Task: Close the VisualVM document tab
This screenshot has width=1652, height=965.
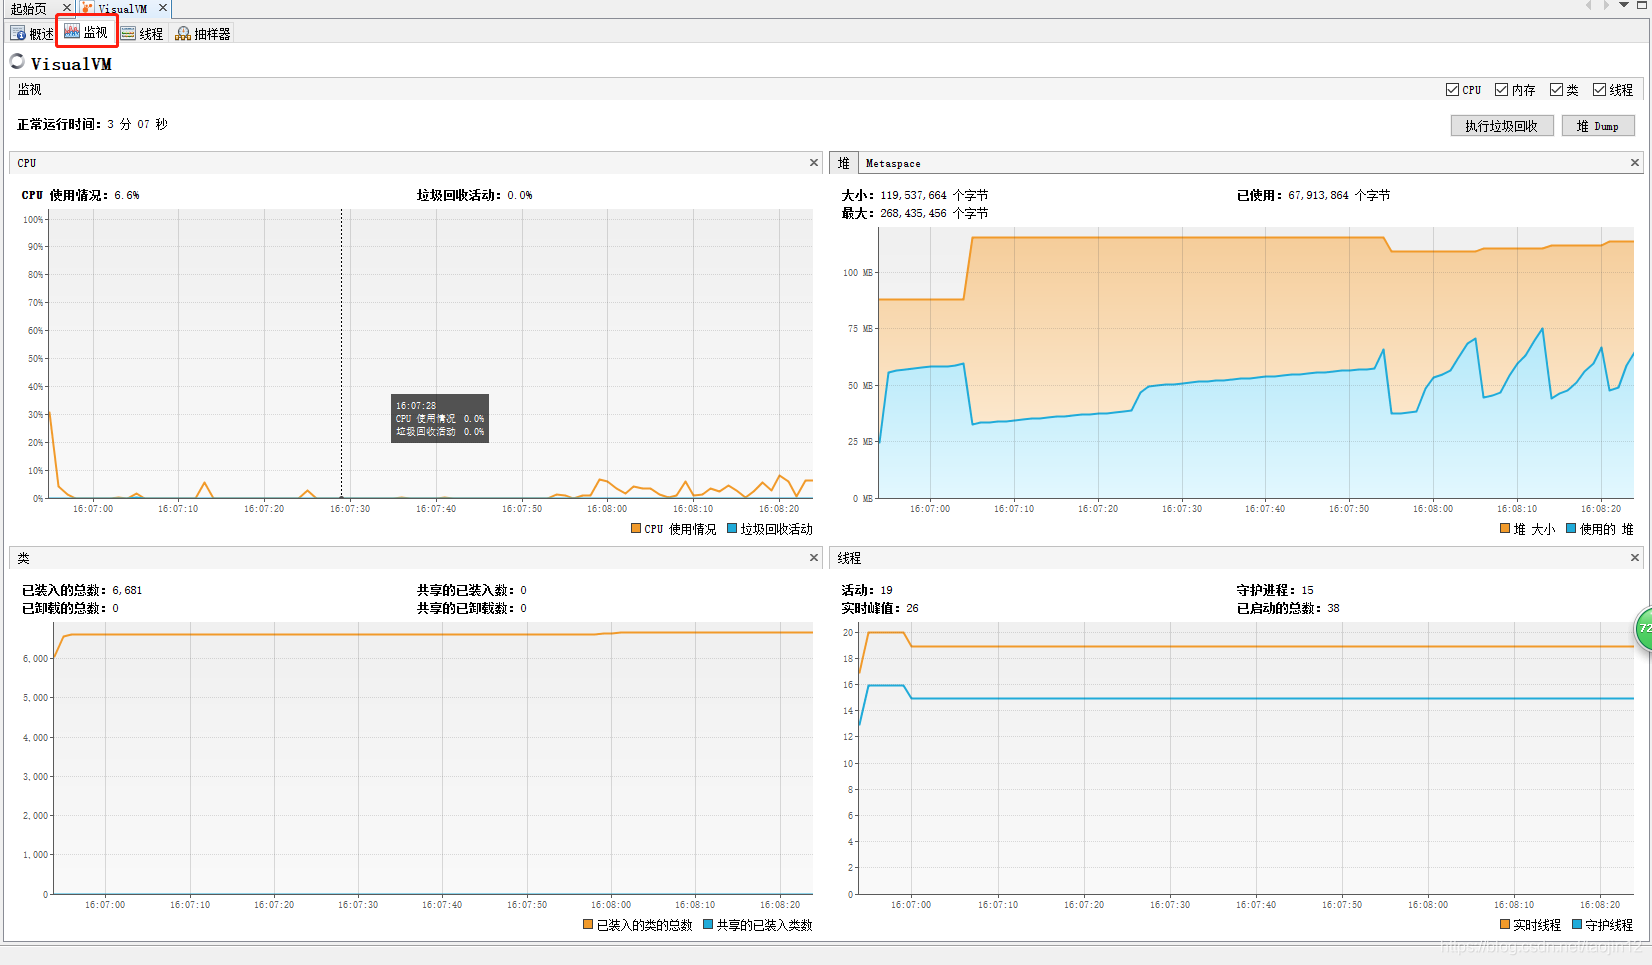Action: coord(163,7)
